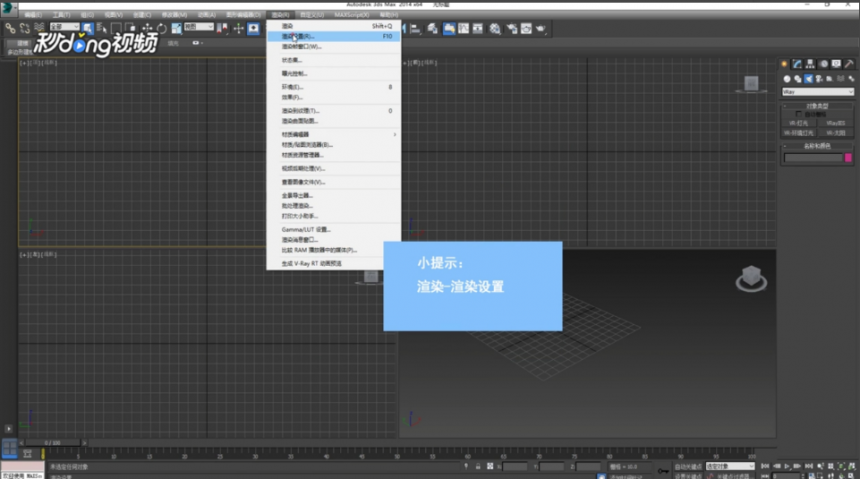Image resolution: width=860 pixels, height=479 pixels.
Task: Choose 生成 V-Ray RT 动画预览 entry
Action: [x=333, y=263]
